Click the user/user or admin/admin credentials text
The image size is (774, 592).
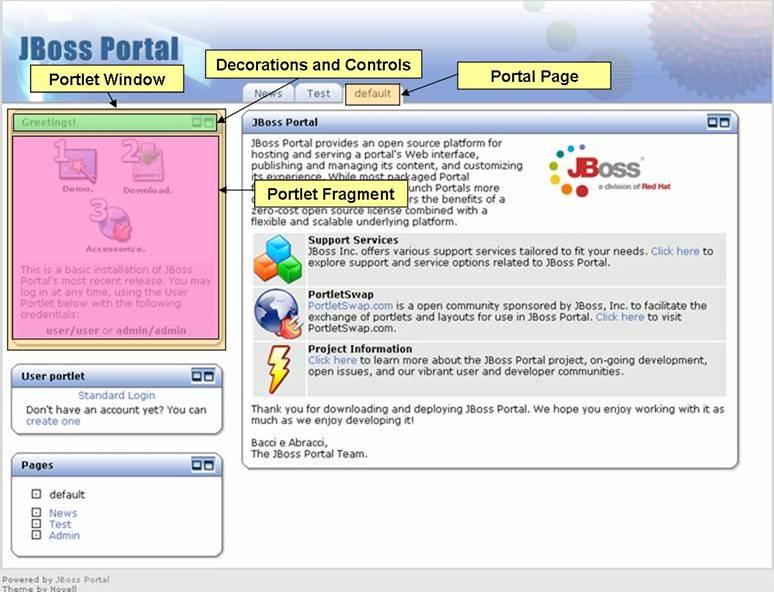(x=116, y=330)
